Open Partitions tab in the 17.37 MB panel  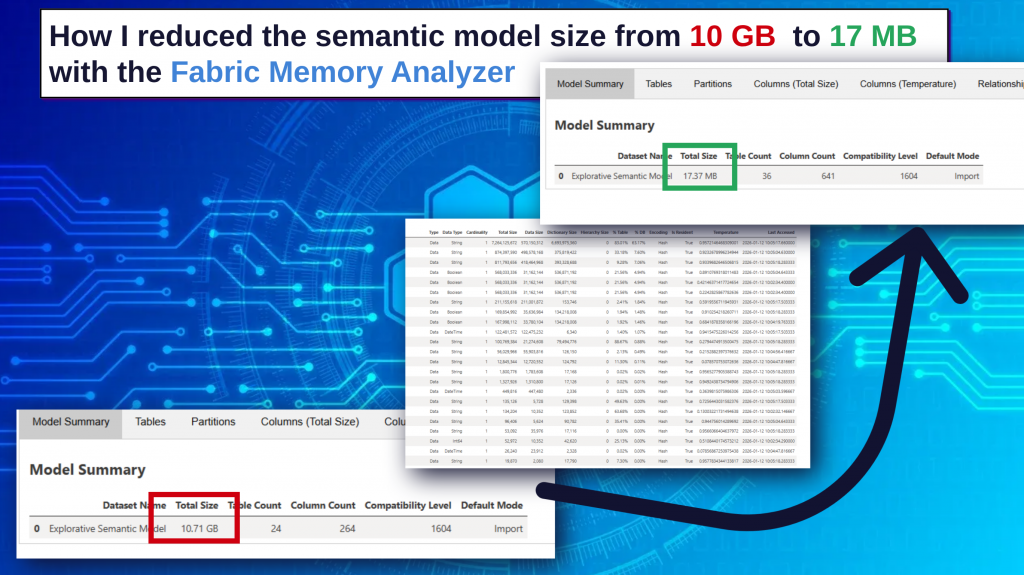(x=713, y=84)
